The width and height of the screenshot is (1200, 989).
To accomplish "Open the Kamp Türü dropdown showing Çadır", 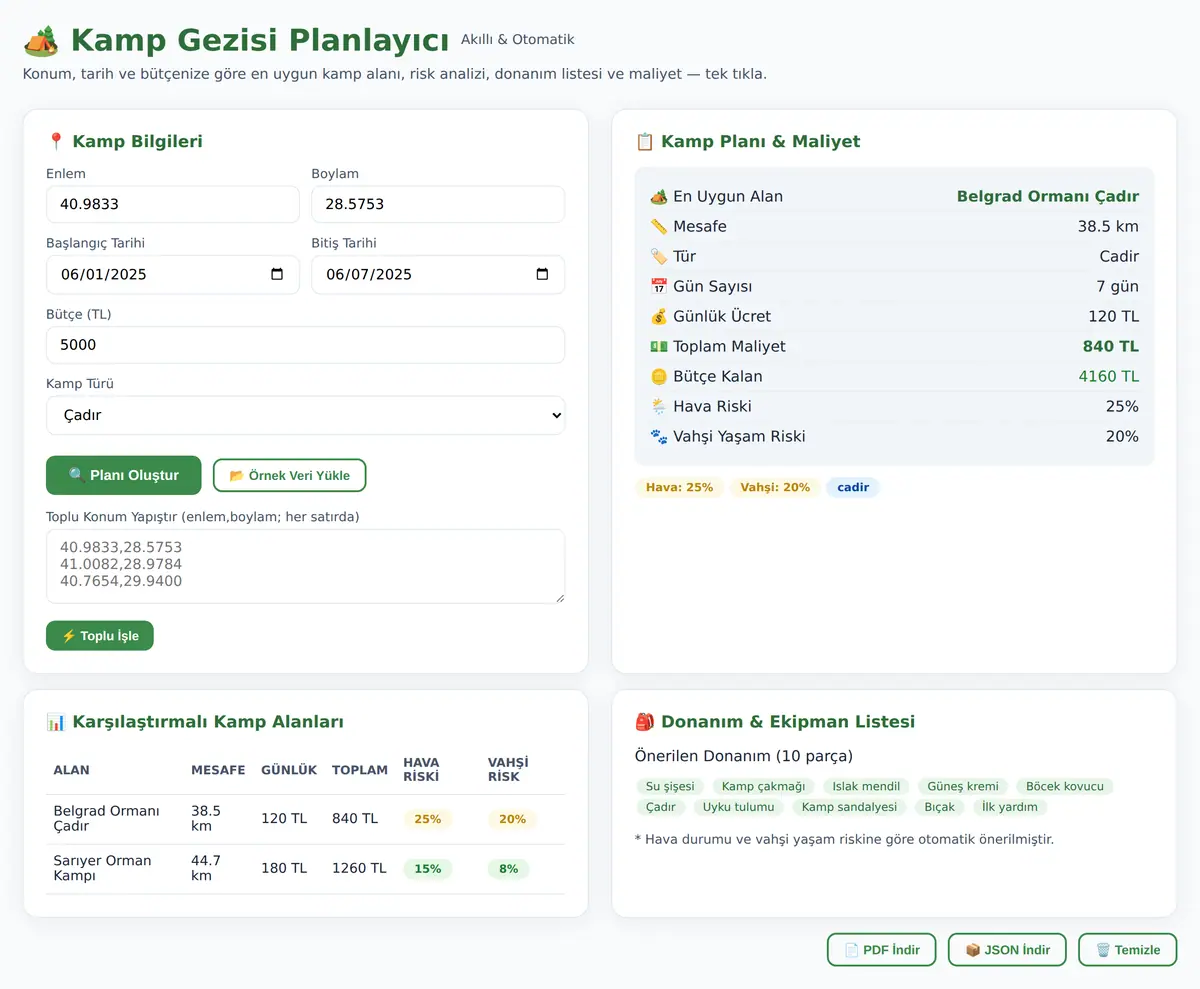I will (x=305, y=415).
